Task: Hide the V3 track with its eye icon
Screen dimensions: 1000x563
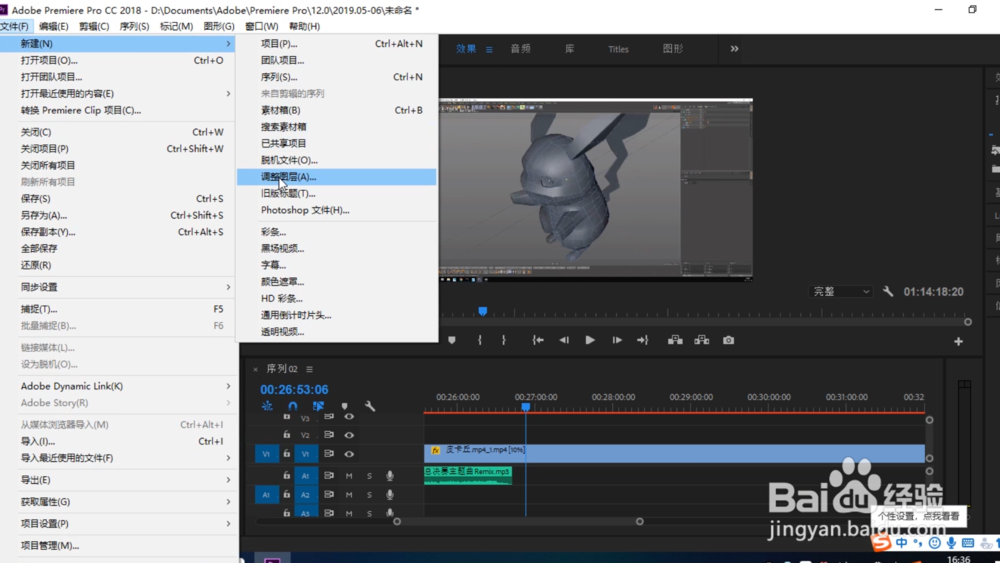Action: (349, 417)
